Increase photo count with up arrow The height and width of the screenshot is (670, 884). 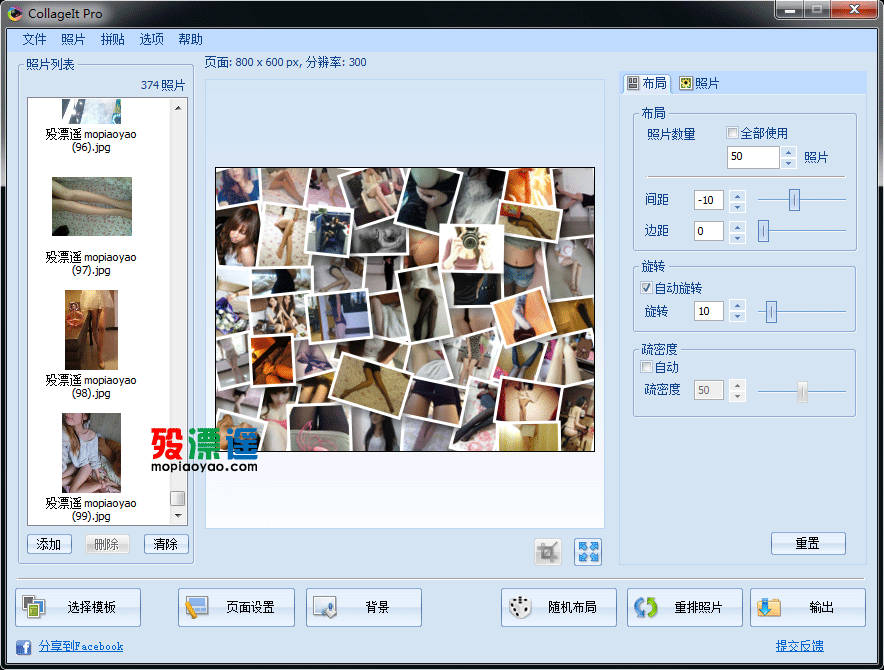point(789,151)
